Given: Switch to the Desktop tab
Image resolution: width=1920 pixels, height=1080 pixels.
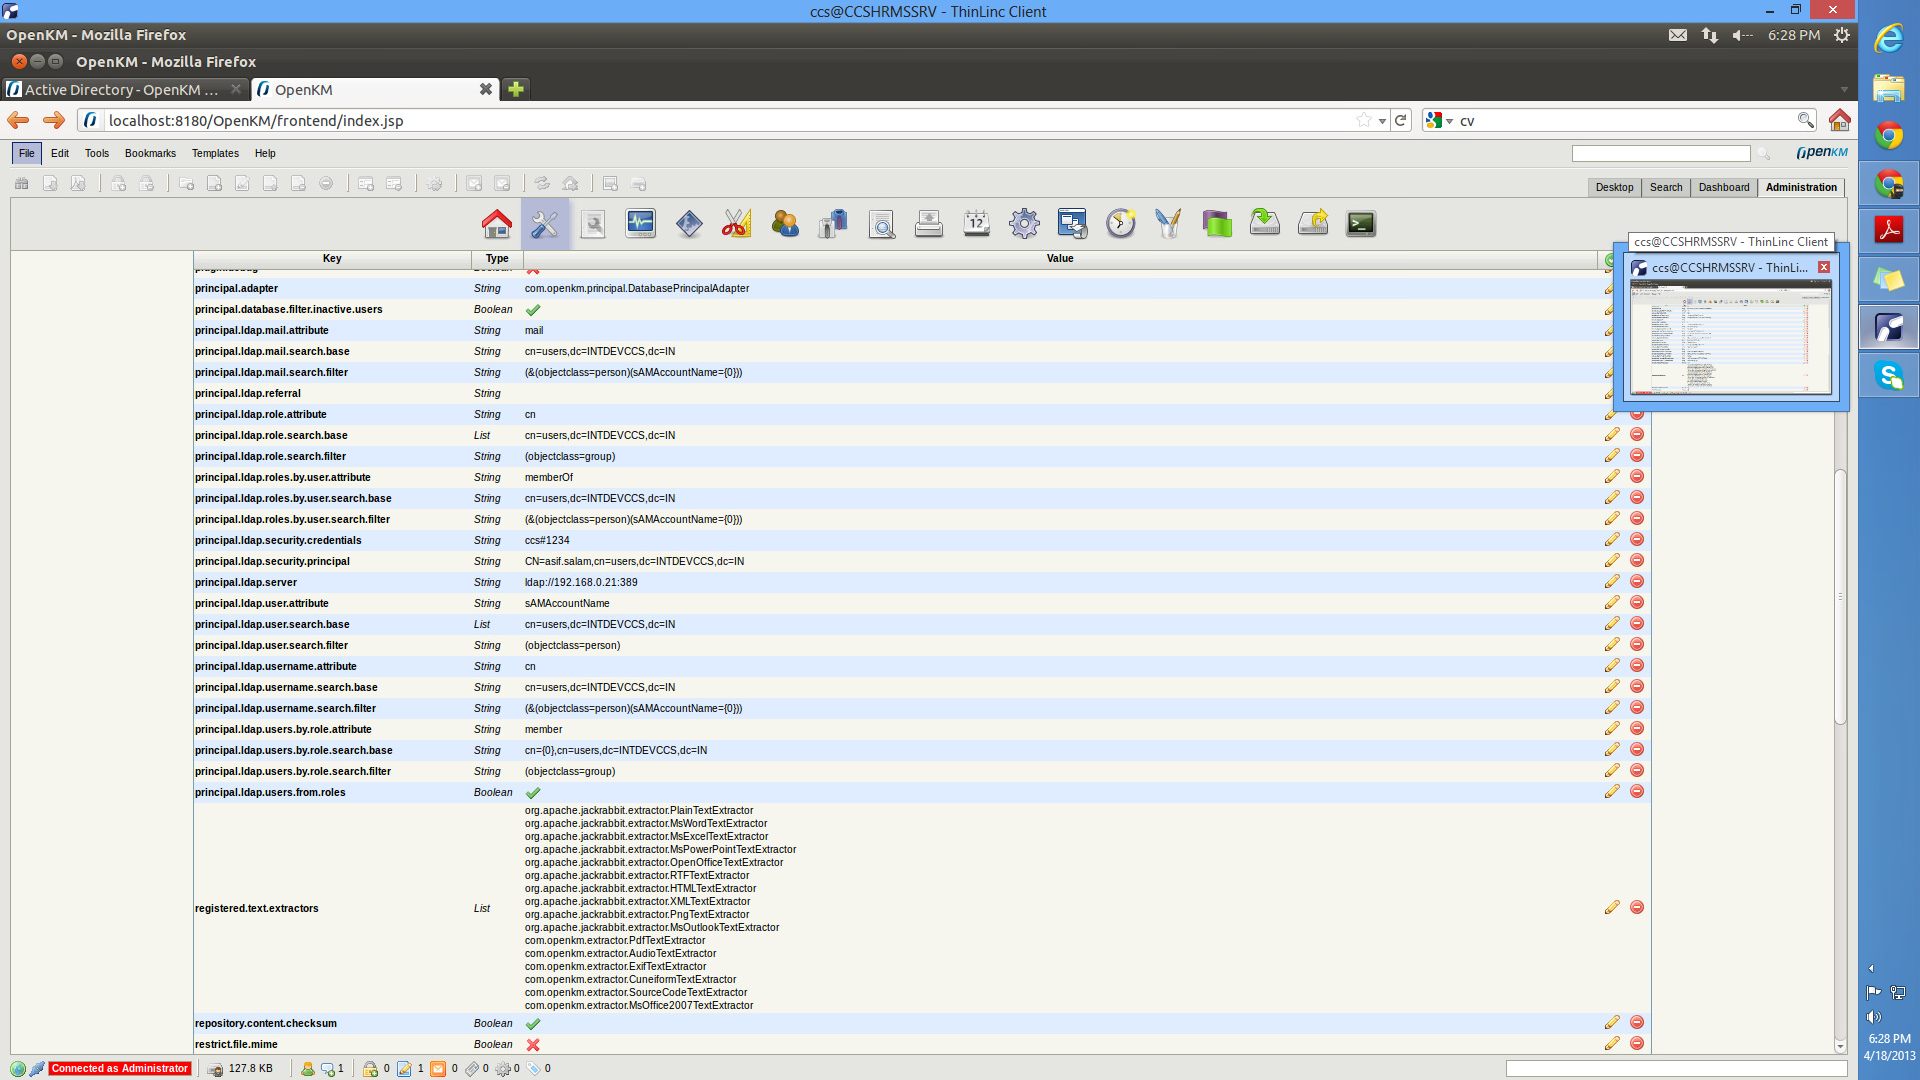Looking at the screenshot, I should 1613,188.
